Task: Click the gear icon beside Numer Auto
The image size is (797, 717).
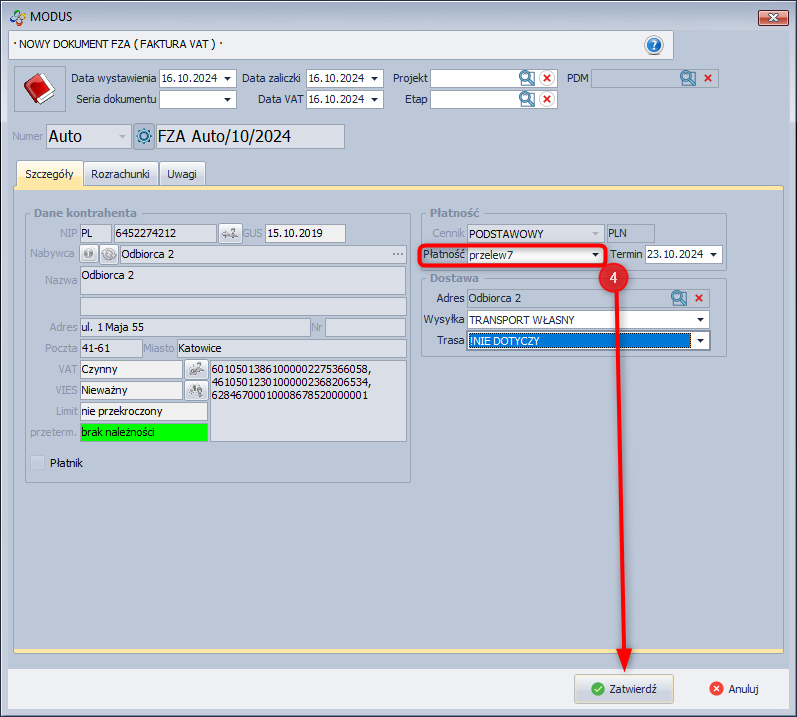Action: tap(144, 136)
